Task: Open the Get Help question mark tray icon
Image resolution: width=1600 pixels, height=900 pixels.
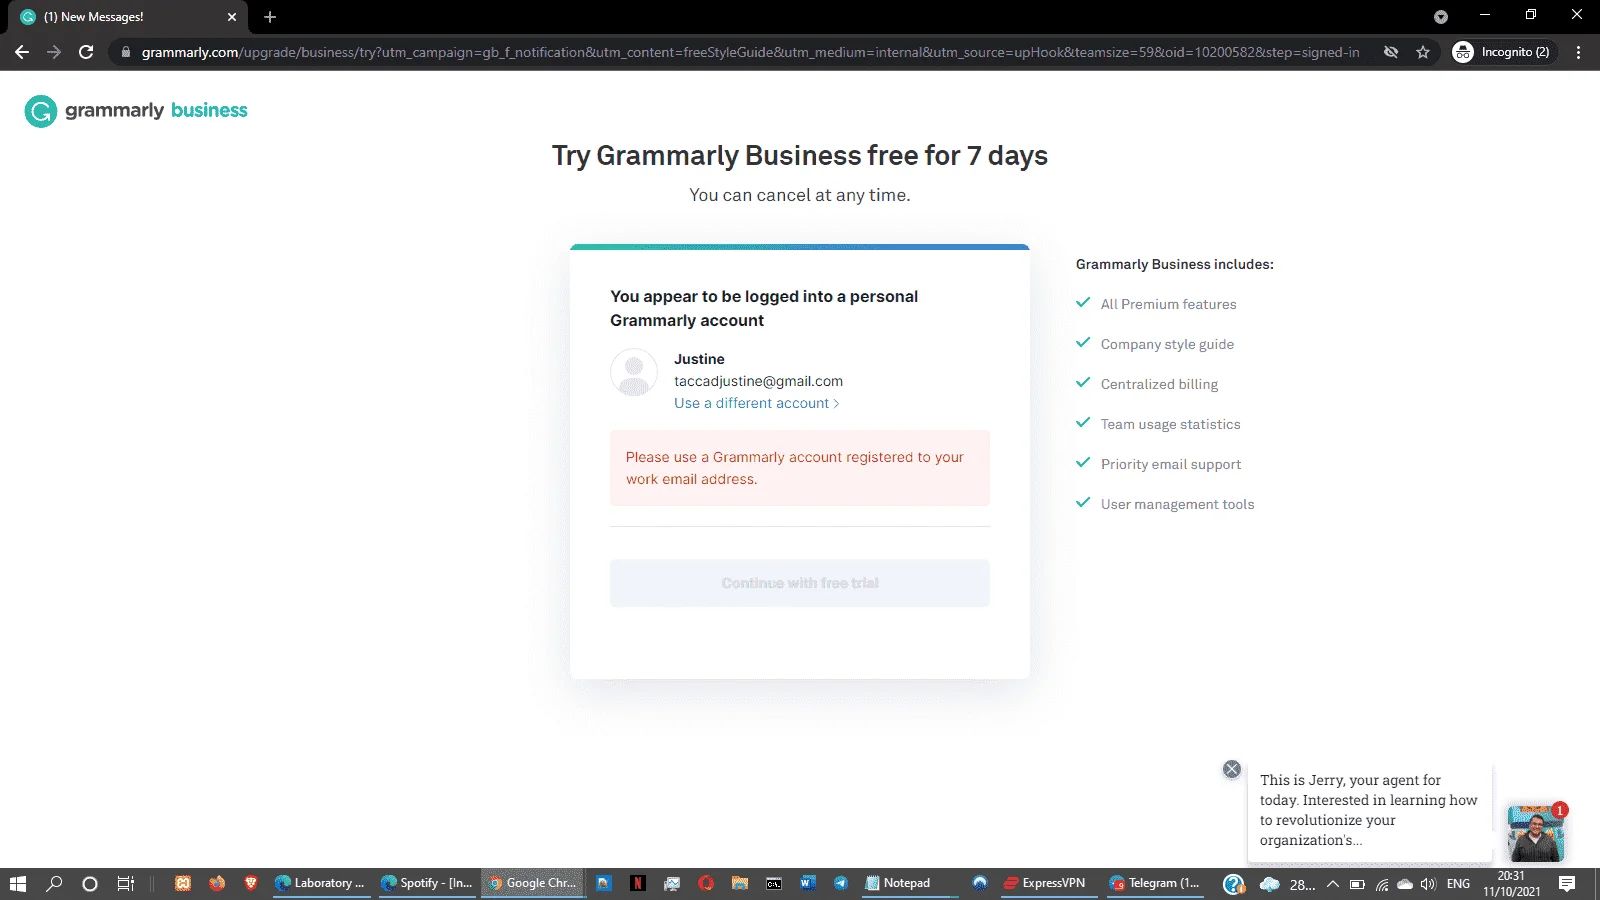Action: point(1234,884)
